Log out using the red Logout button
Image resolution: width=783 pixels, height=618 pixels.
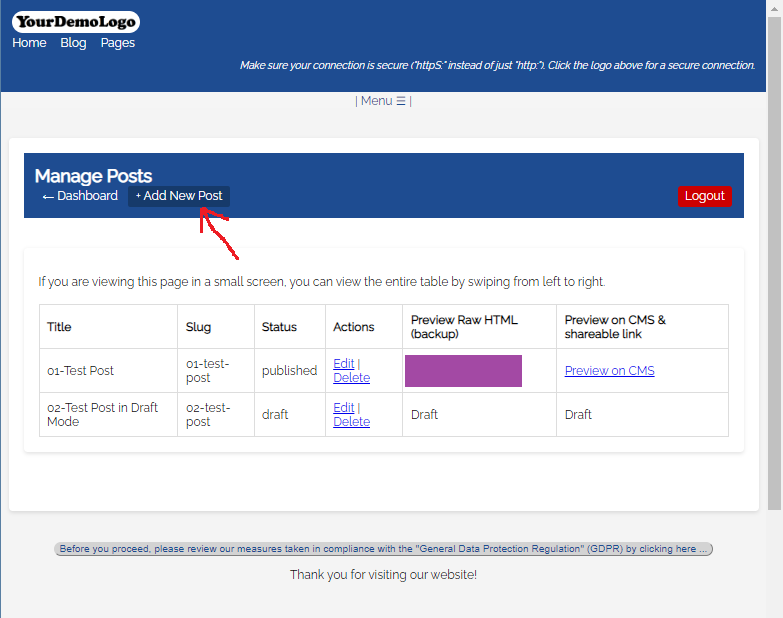coord(704,196)
